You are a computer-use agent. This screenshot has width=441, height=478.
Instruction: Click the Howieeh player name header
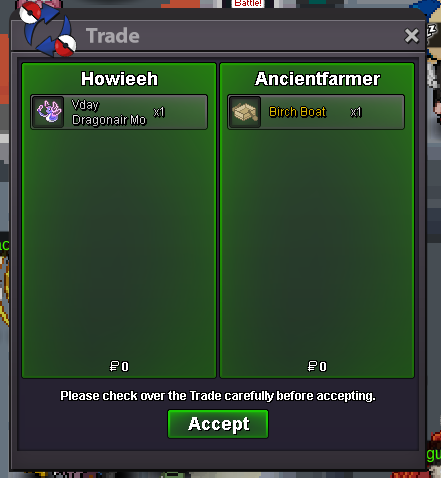point(119,79)
